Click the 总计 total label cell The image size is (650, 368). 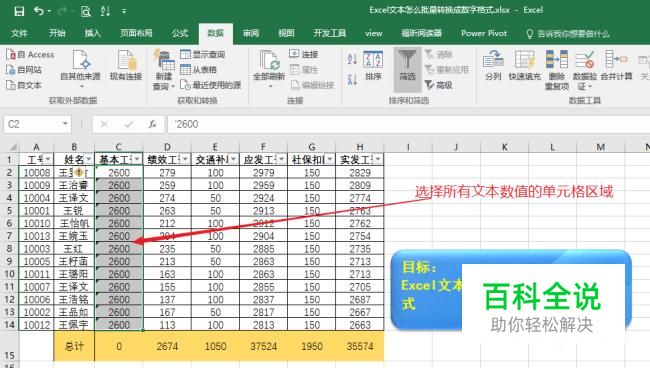[74, 346]
